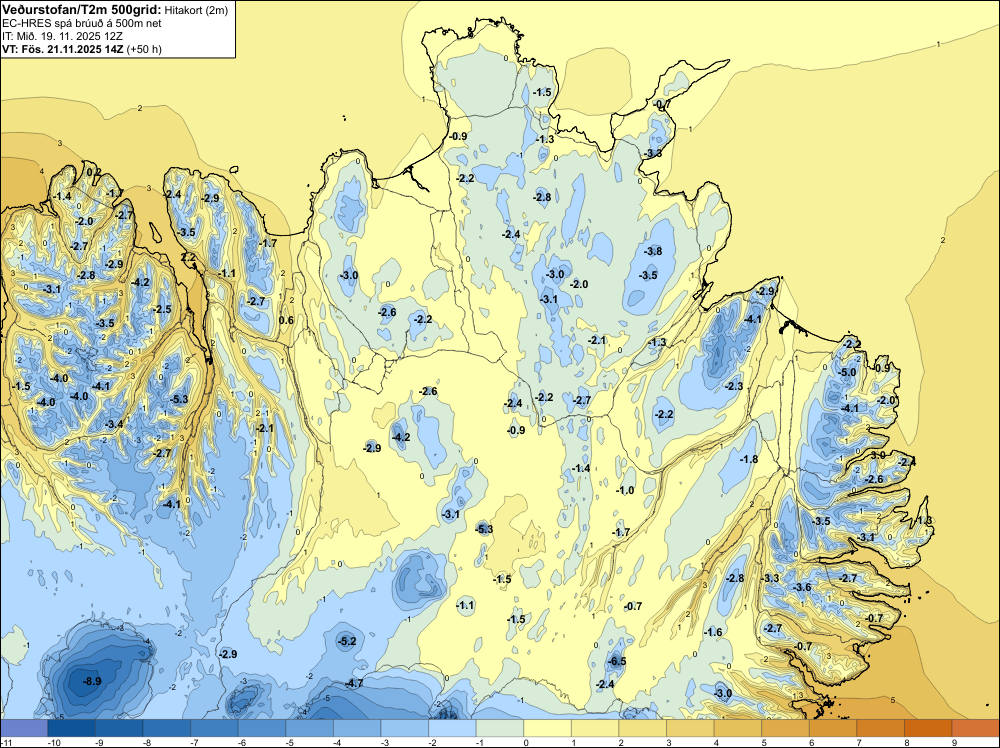Click the -3.6 temperature label
The image size is (1000, 748).
coord(802,587)
